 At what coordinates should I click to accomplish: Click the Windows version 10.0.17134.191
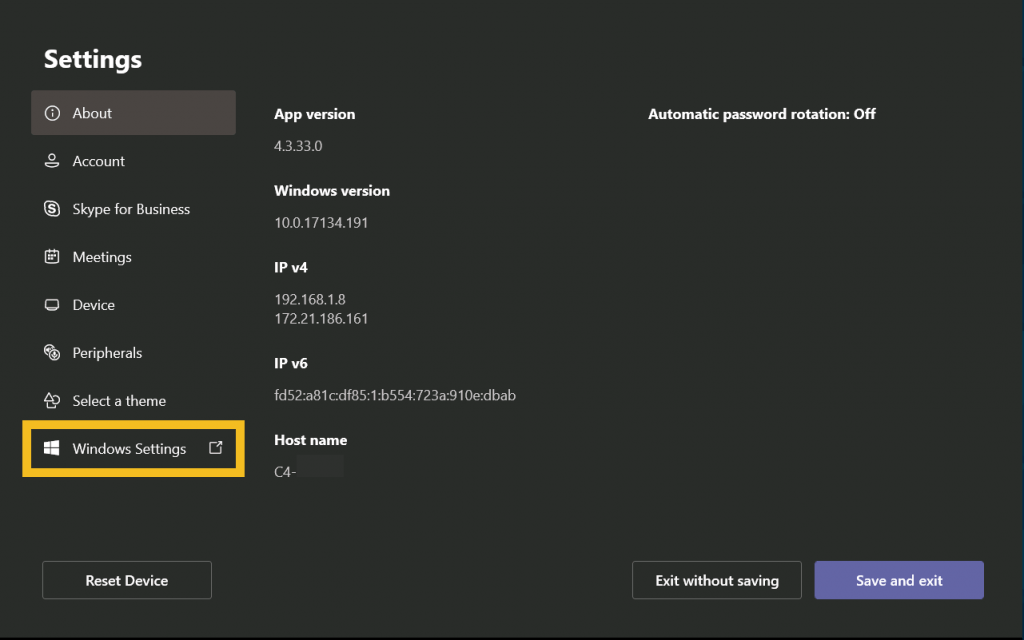tap(321, 223)
